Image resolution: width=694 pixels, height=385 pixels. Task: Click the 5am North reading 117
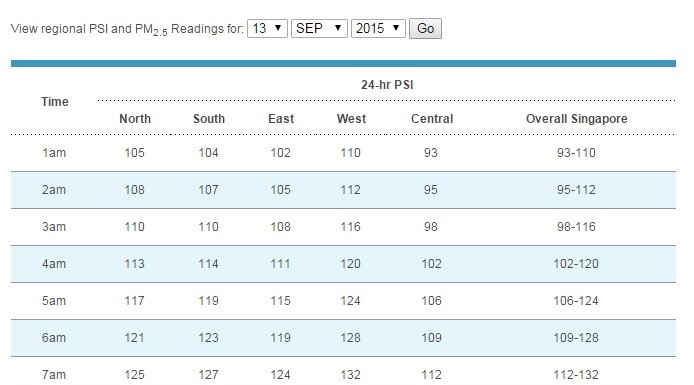click(135, 301)
